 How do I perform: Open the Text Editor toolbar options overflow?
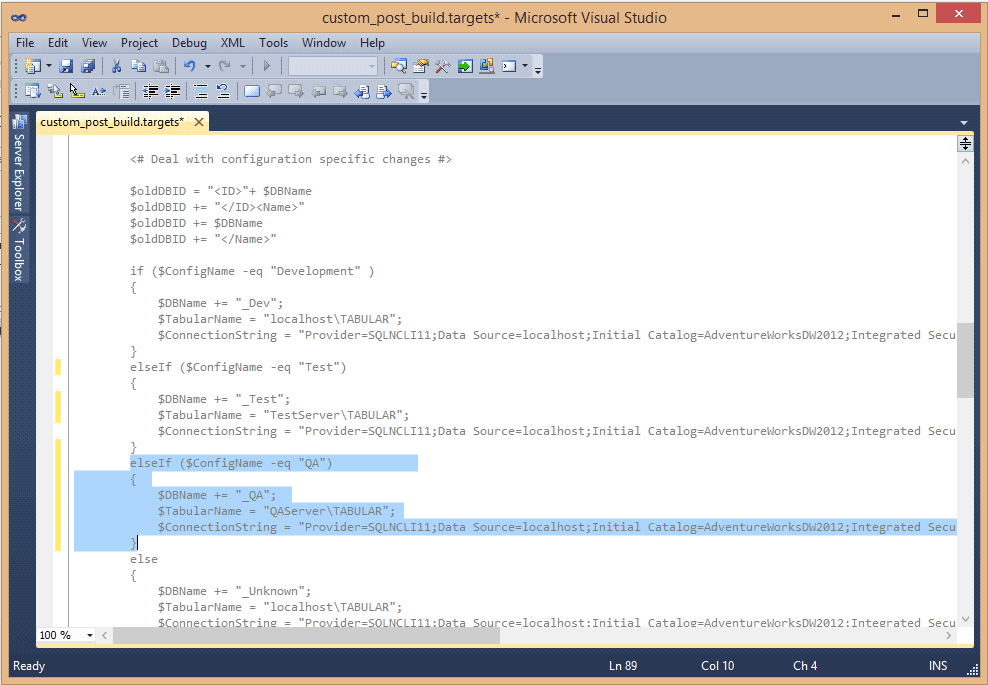pyautogui.click(x=424, y=94)
